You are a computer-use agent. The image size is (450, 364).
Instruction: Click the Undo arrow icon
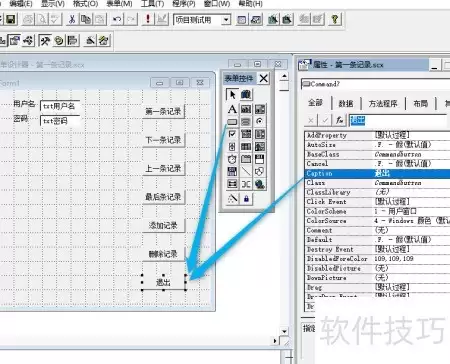click(x=117, y=20)
